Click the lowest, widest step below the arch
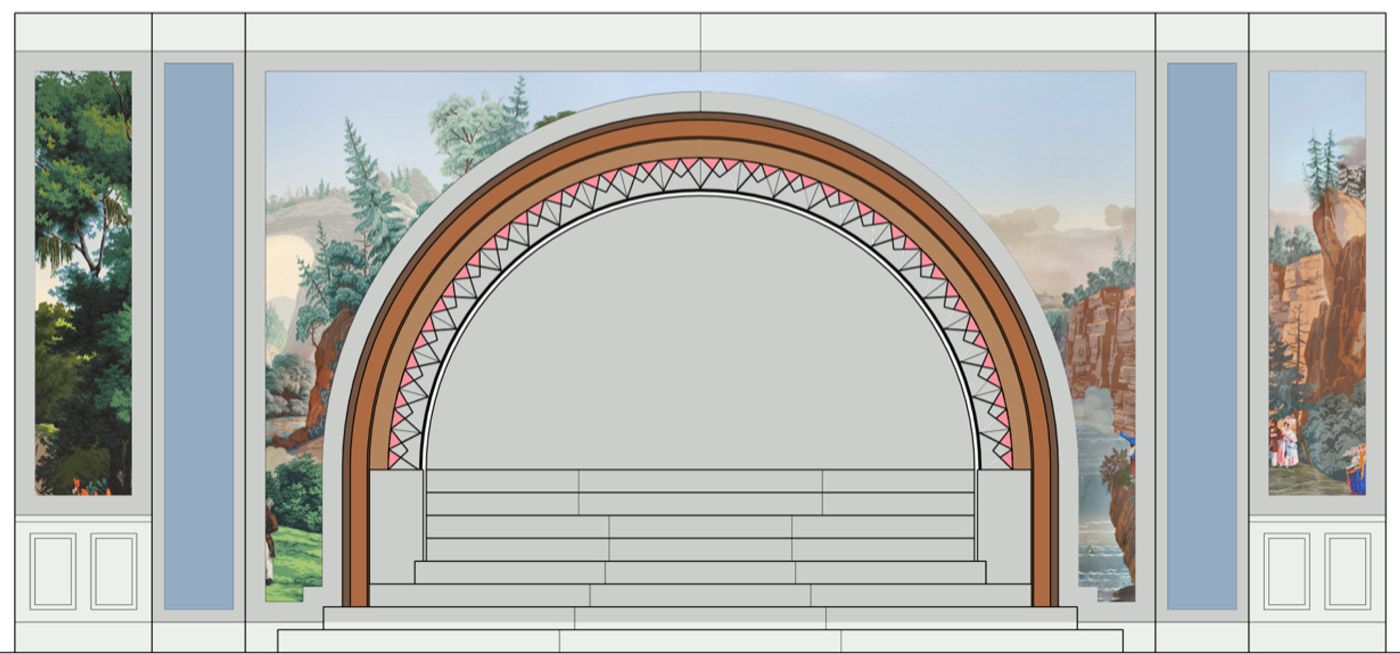1400x654 pixels. tap(700, 641)
